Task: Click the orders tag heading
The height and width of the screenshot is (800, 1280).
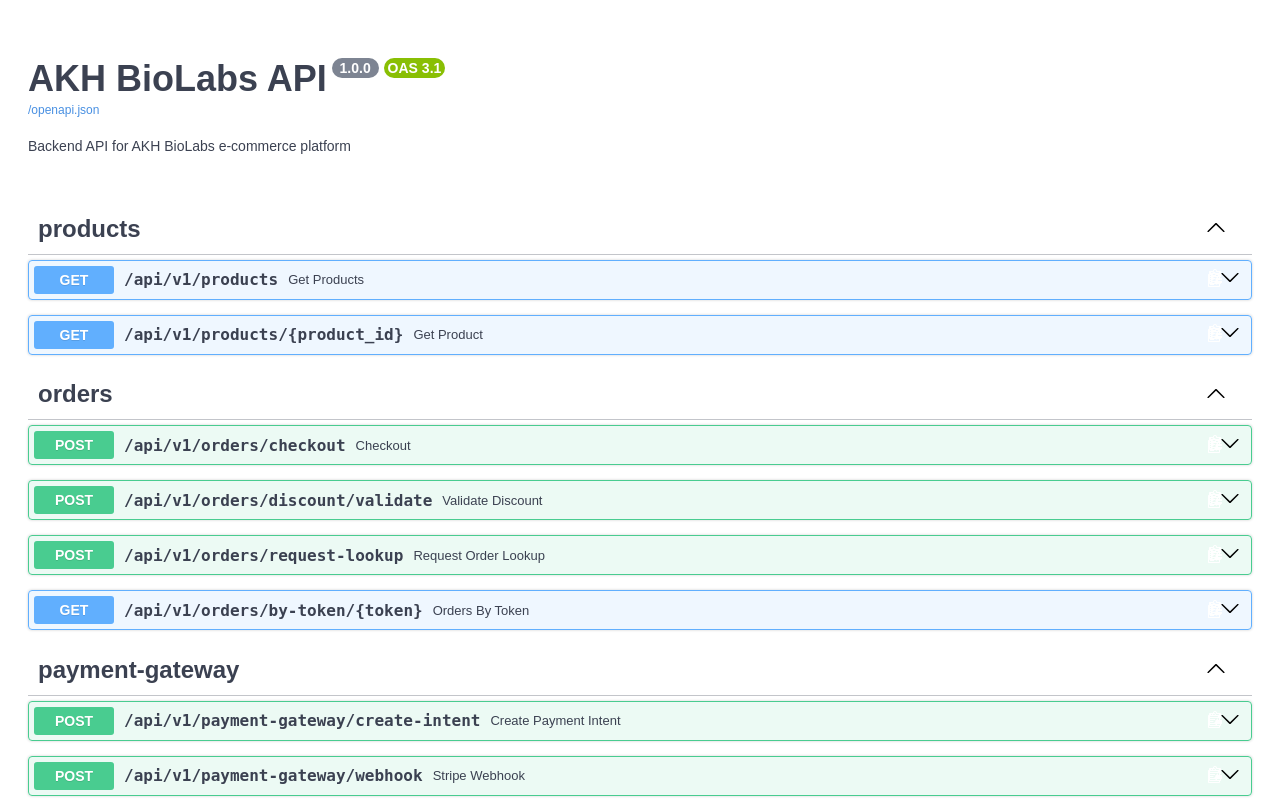Action: (x=75, y=394)
